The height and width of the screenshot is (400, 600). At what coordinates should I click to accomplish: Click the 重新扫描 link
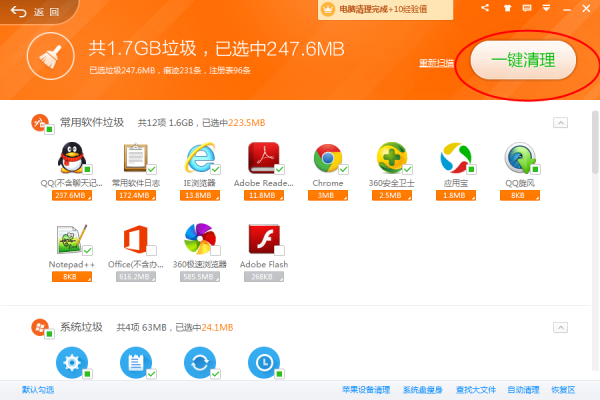point(436,63)
